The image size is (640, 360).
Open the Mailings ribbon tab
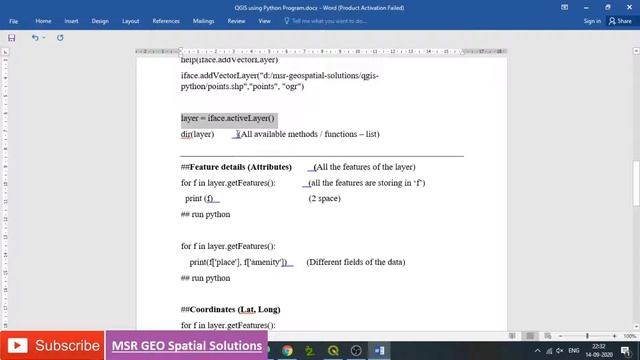pyautogui.click(x=203, y=21)
